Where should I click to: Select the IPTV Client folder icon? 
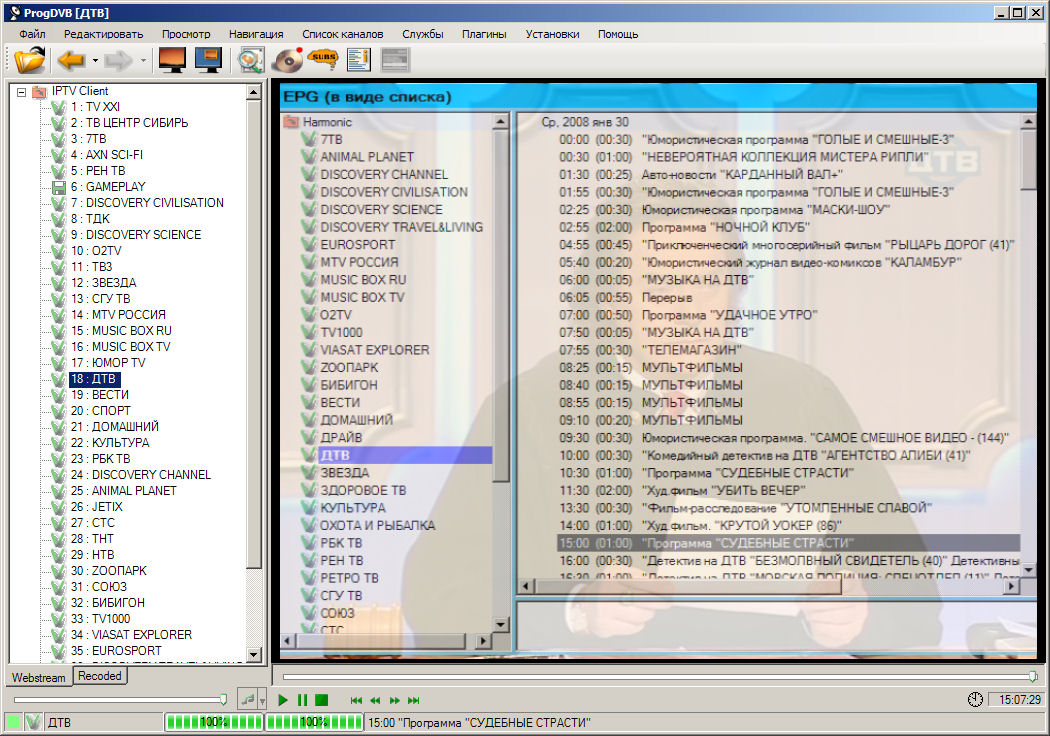click(x=40, y=91)
